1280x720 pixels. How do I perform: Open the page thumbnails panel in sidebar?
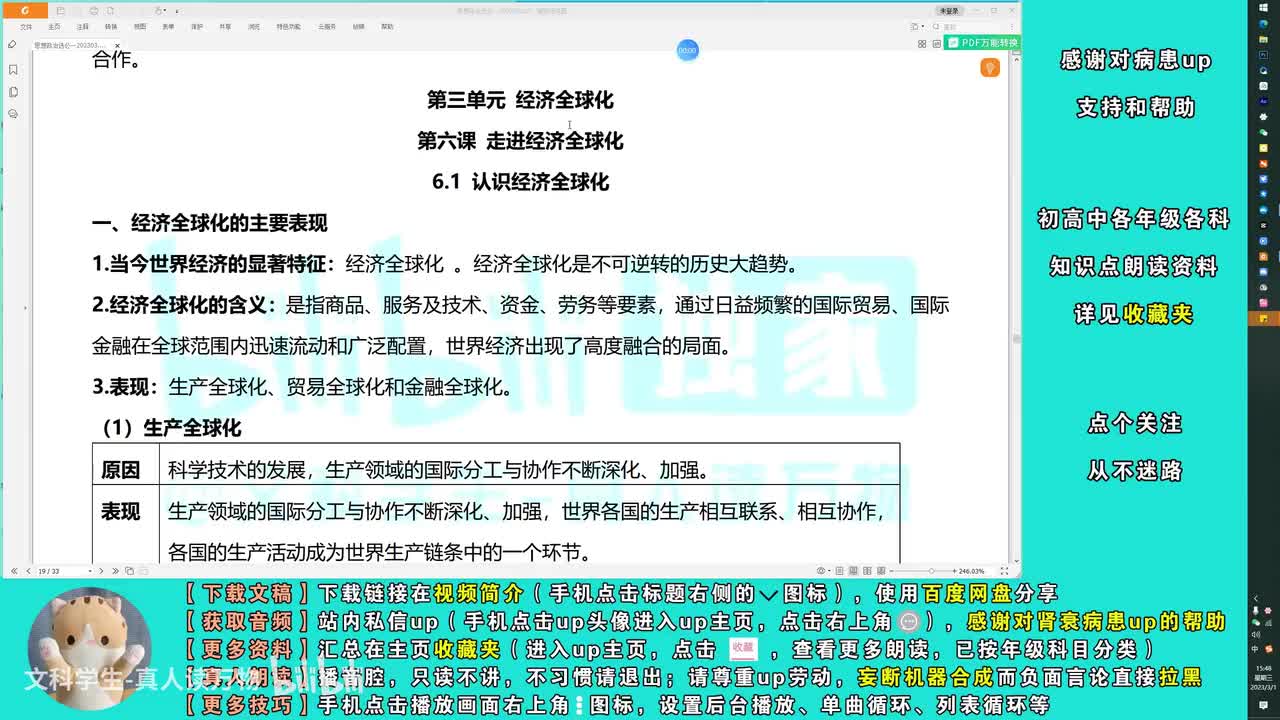[x=13, y=92]
